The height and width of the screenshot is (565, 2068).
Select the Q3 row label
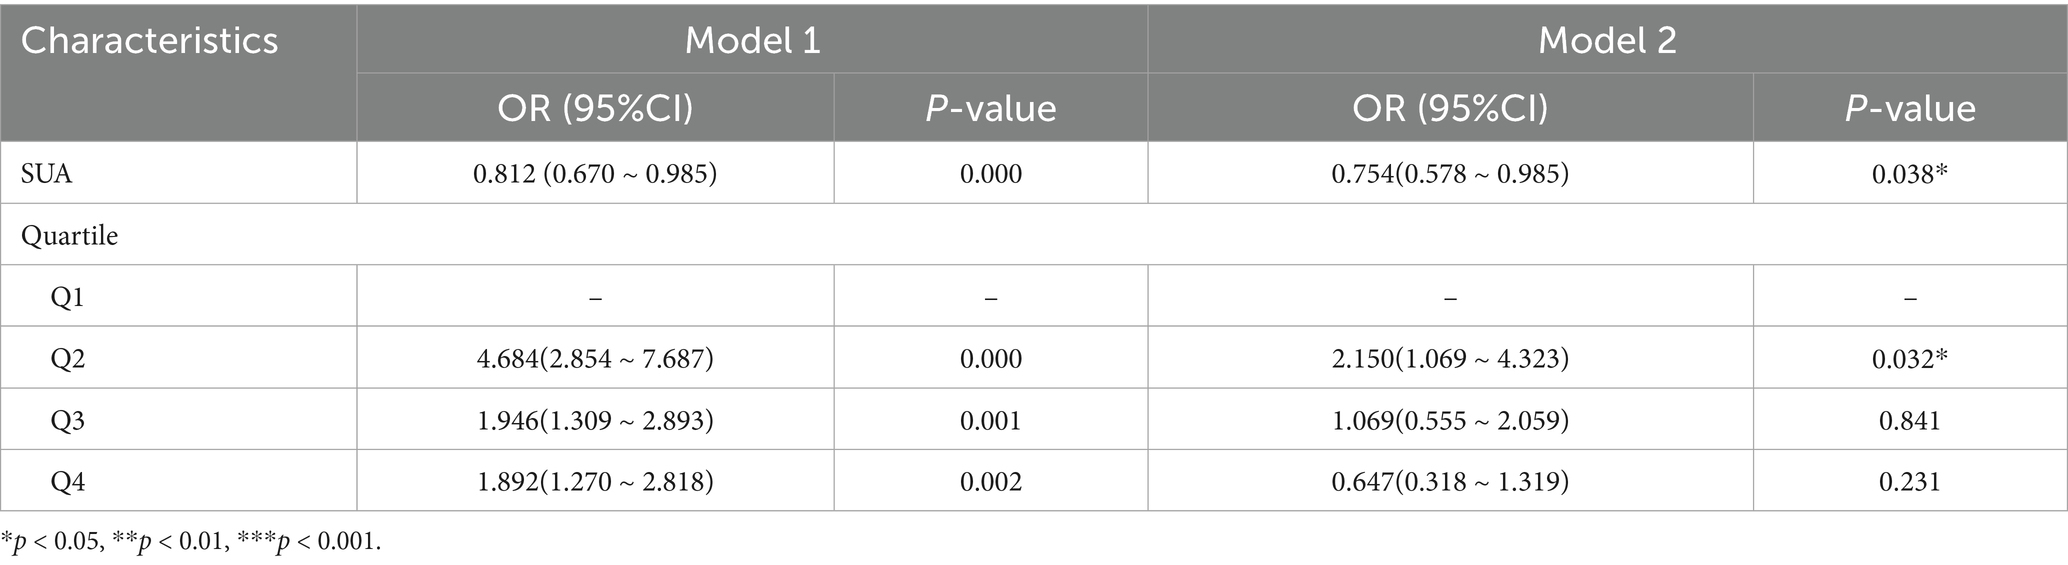coord(68,420)
